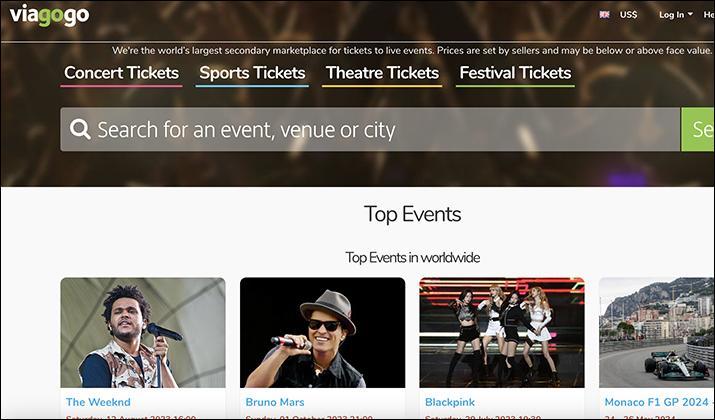This screenshot has width=715, height=420.
Task: Follow the Blackpink title link
Action: [x=450, y=402]
